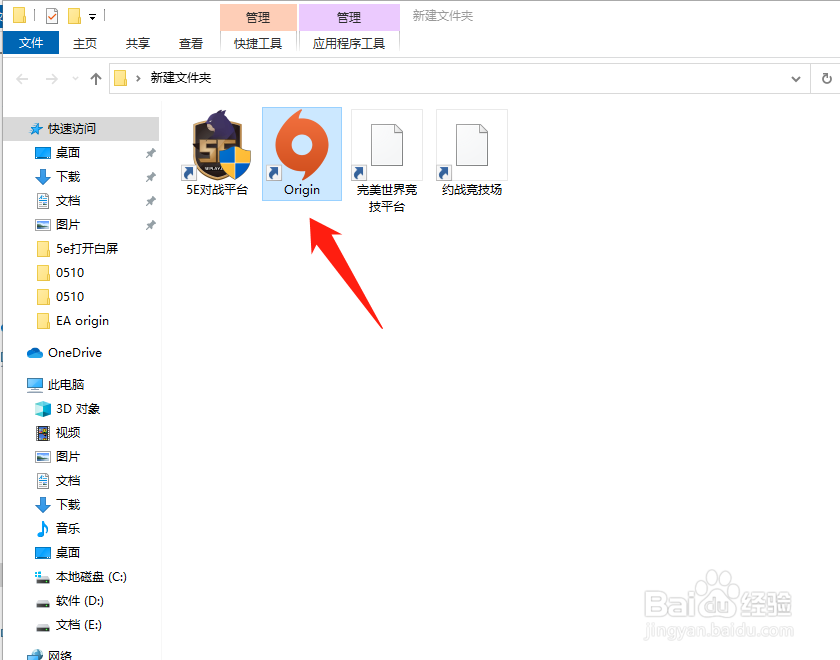Open the EA origin folder in sidebar
The height and width of the screenshot is (660, 840).
(x=81, y=321)
